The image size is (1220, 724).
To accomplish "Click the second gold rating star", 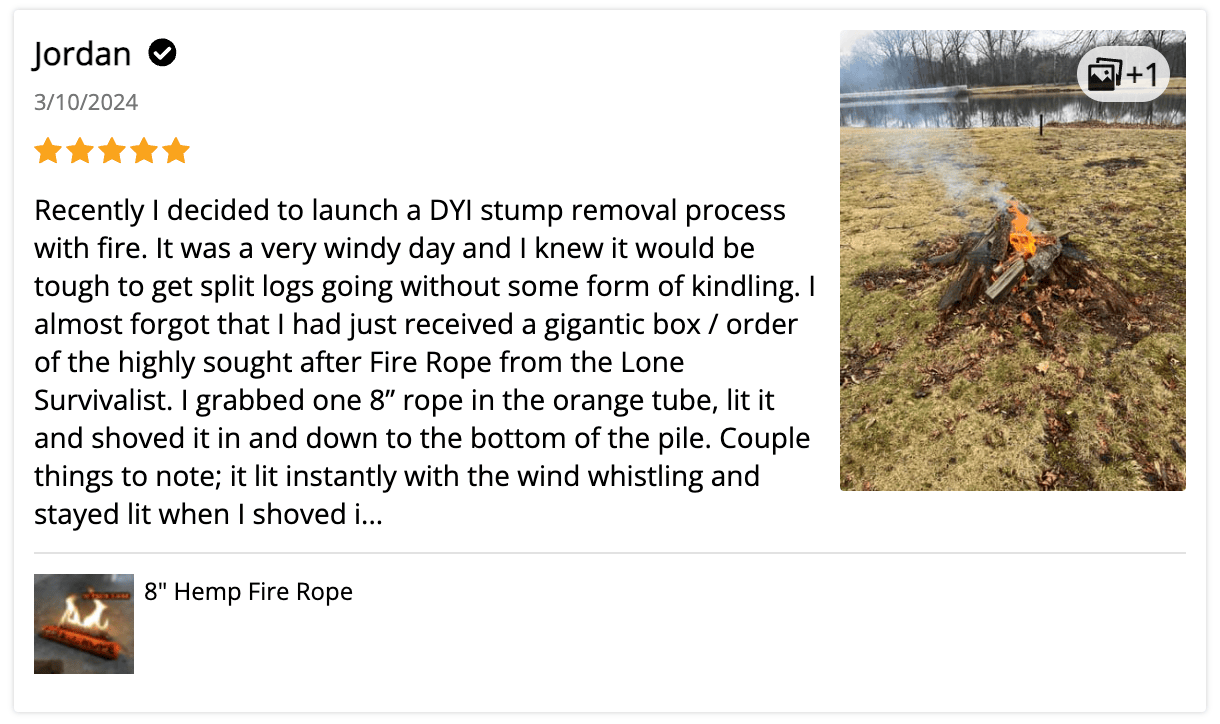I will tap(79, 151).
